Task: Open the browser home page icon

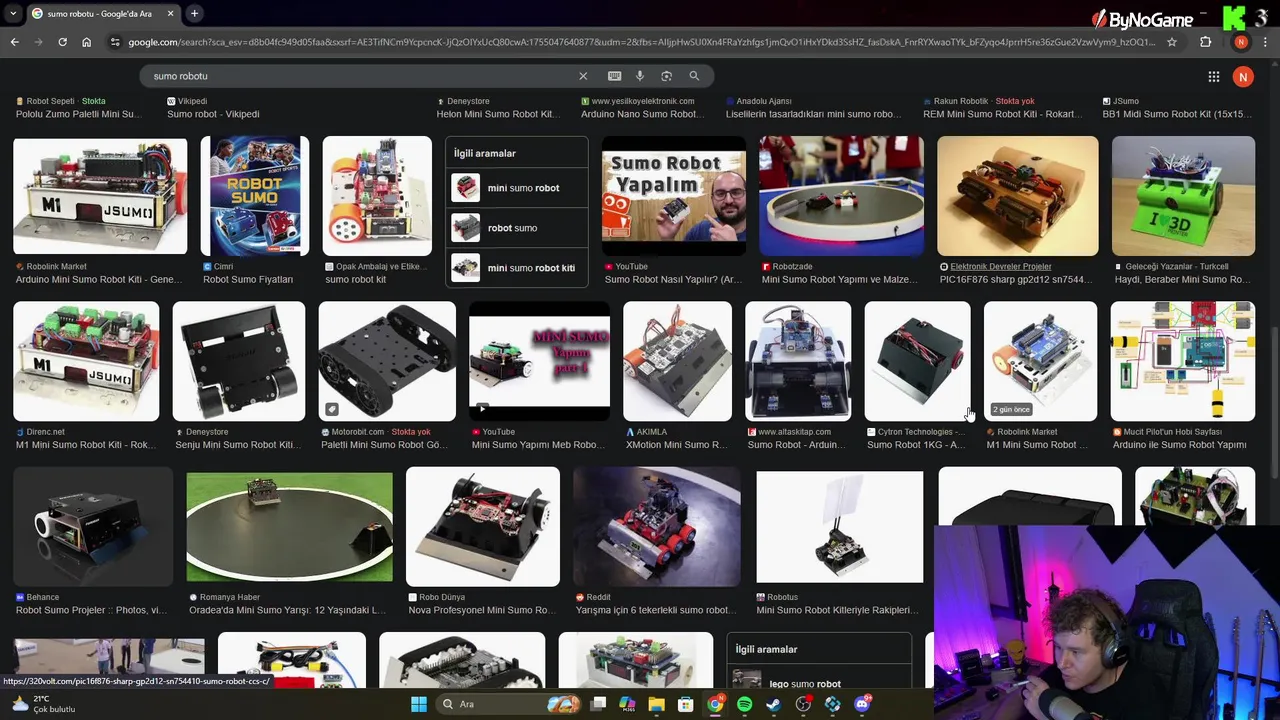Action: [x=86, y=42]
